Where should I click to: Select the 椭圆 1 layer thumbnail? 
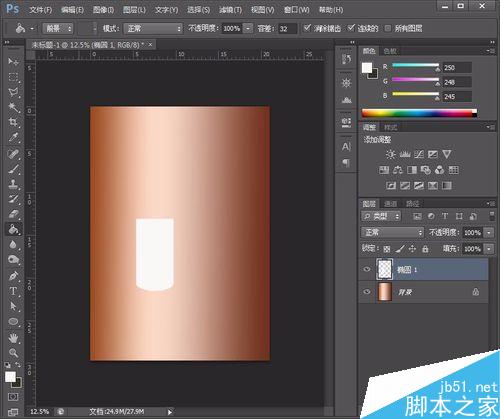(x=384, y=269)
